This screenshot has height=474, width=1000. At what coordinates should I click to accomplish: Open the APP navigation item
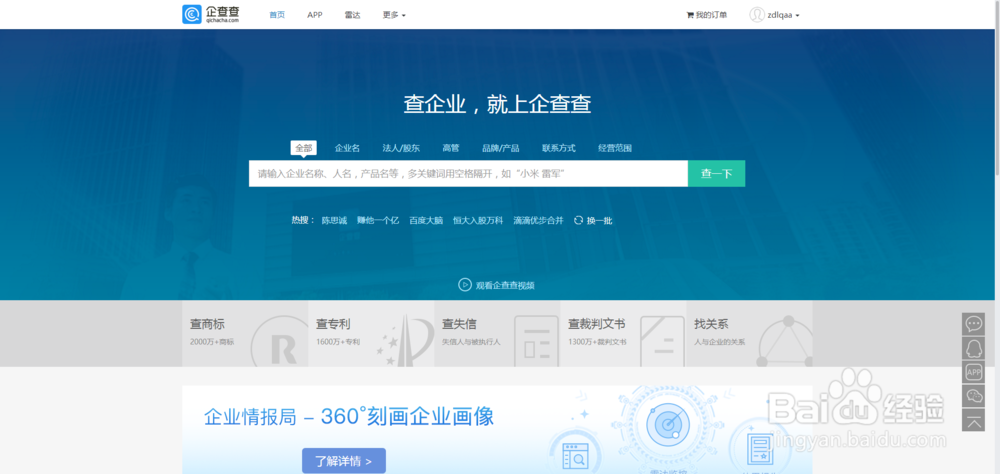(314, 15)
